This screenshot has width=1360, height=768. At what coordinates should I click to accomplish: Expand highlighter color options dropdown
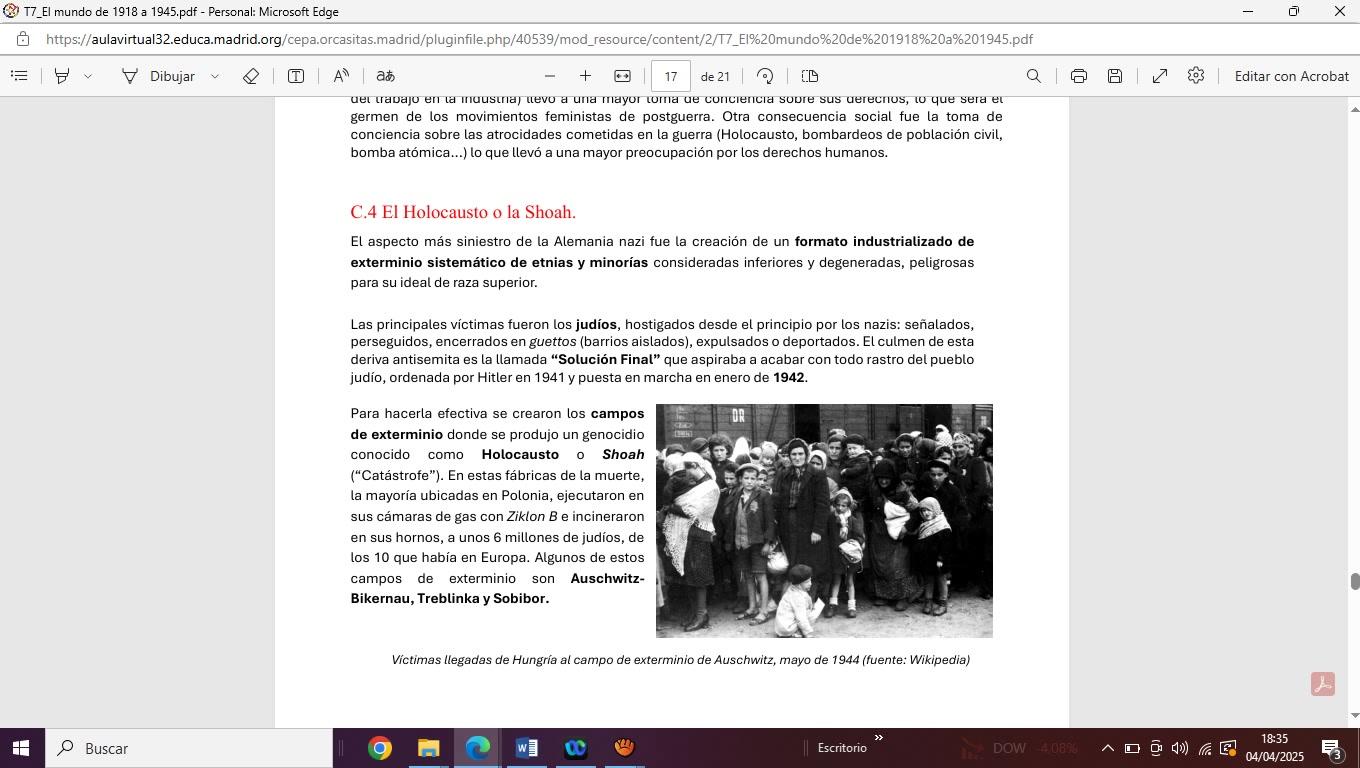(x=88, y=76)
